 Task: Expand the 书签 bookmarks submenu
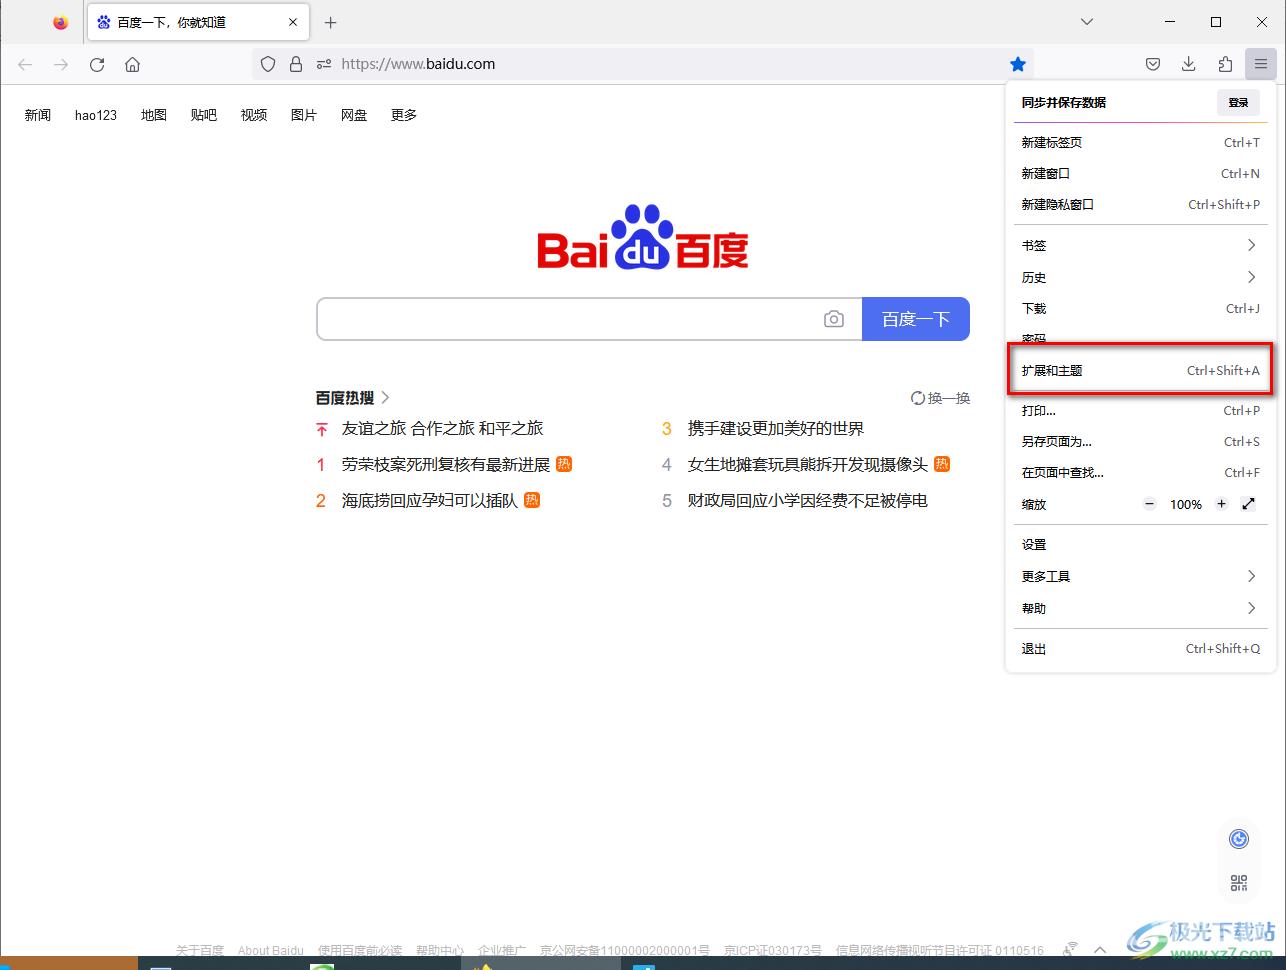pyautogui.click(x=1140, y=245)
